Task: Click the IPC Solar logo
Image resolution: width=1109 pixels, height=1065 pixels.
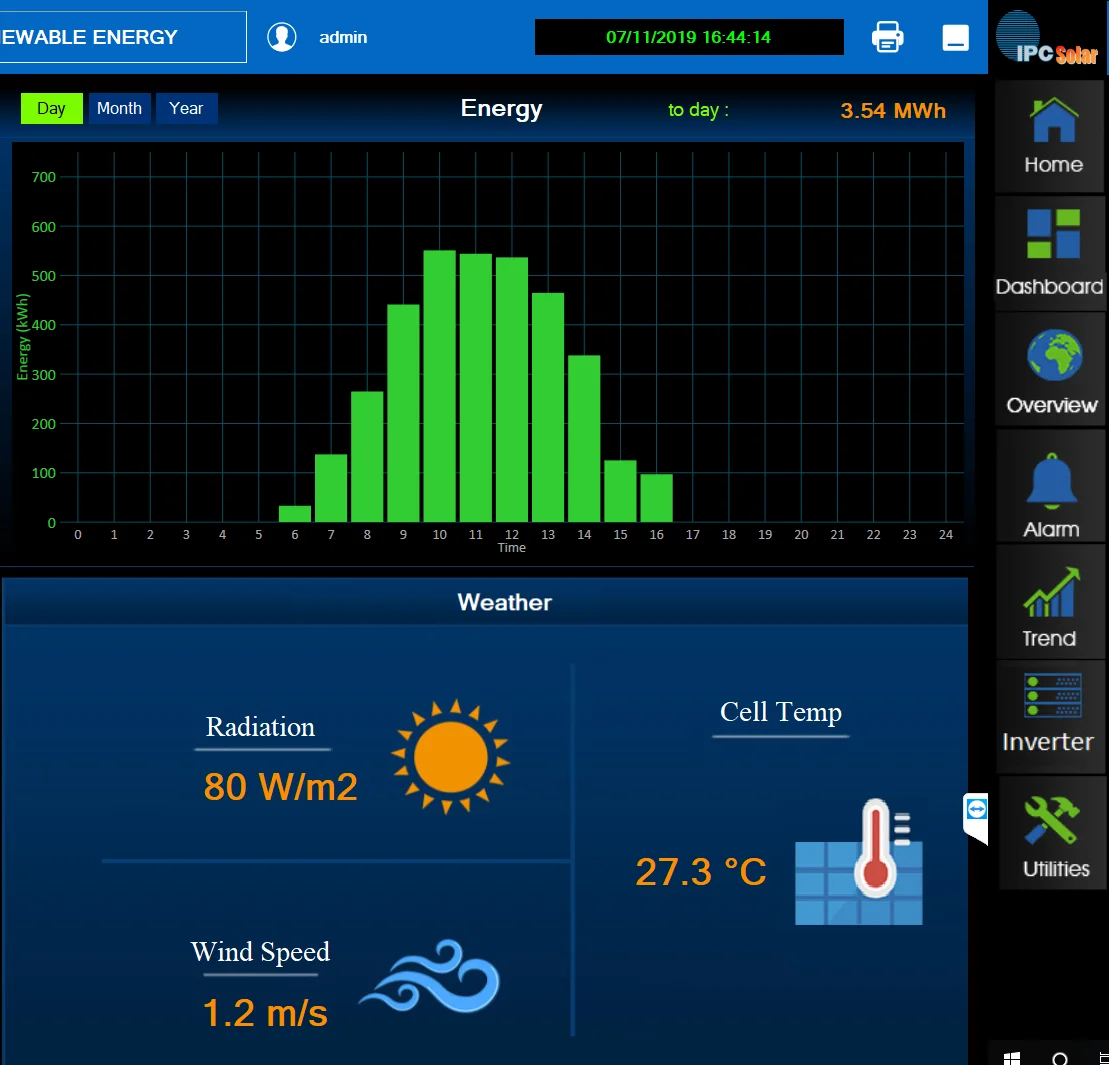Action: click(x=1047, y=39)
